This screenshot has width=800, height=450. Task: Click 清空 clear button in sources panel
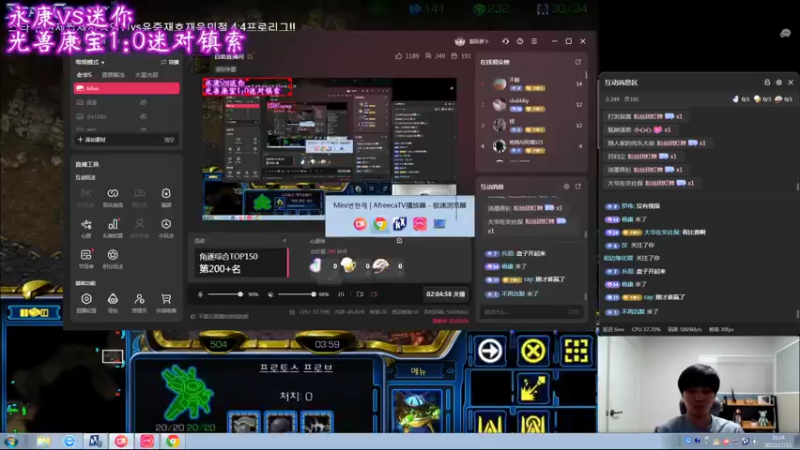pyautogui.click(x=169, y=140)
